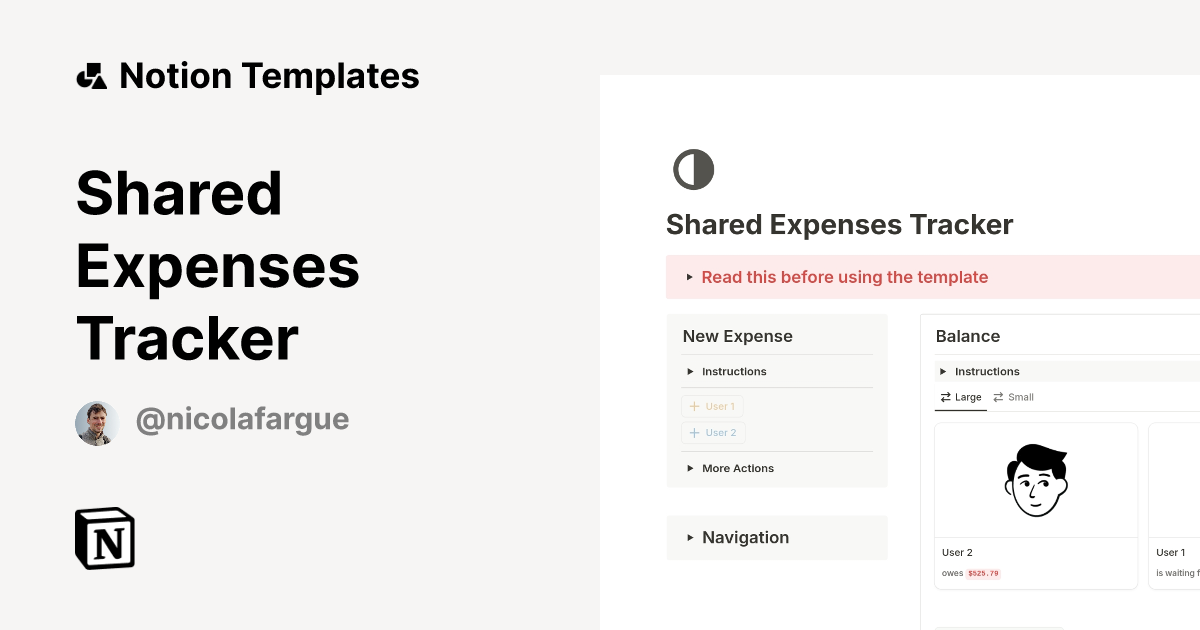Expand the More Actions section
Image resolution: width=1200 pixels, height=630 pixels.
coord(729,468)
